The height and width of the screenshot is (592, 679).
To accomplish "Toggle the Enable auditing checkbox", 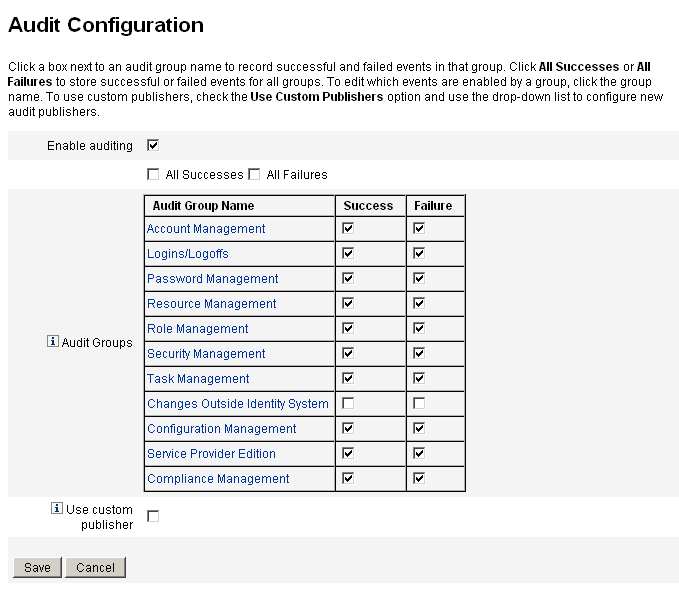I will (x=153, y=145).
